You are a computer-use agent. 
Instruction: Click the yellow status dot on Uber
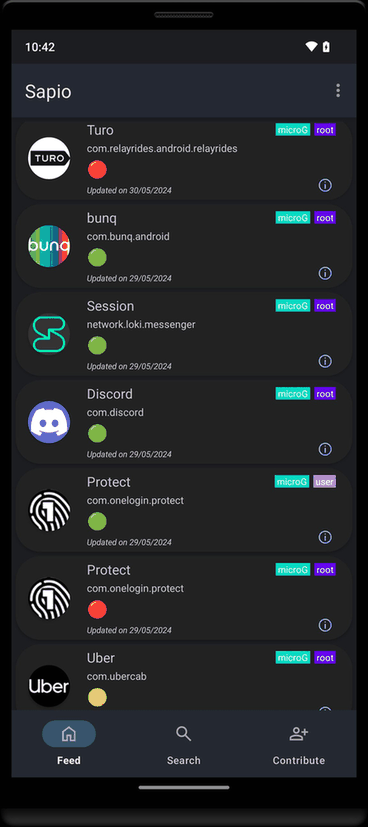point(97,697)
